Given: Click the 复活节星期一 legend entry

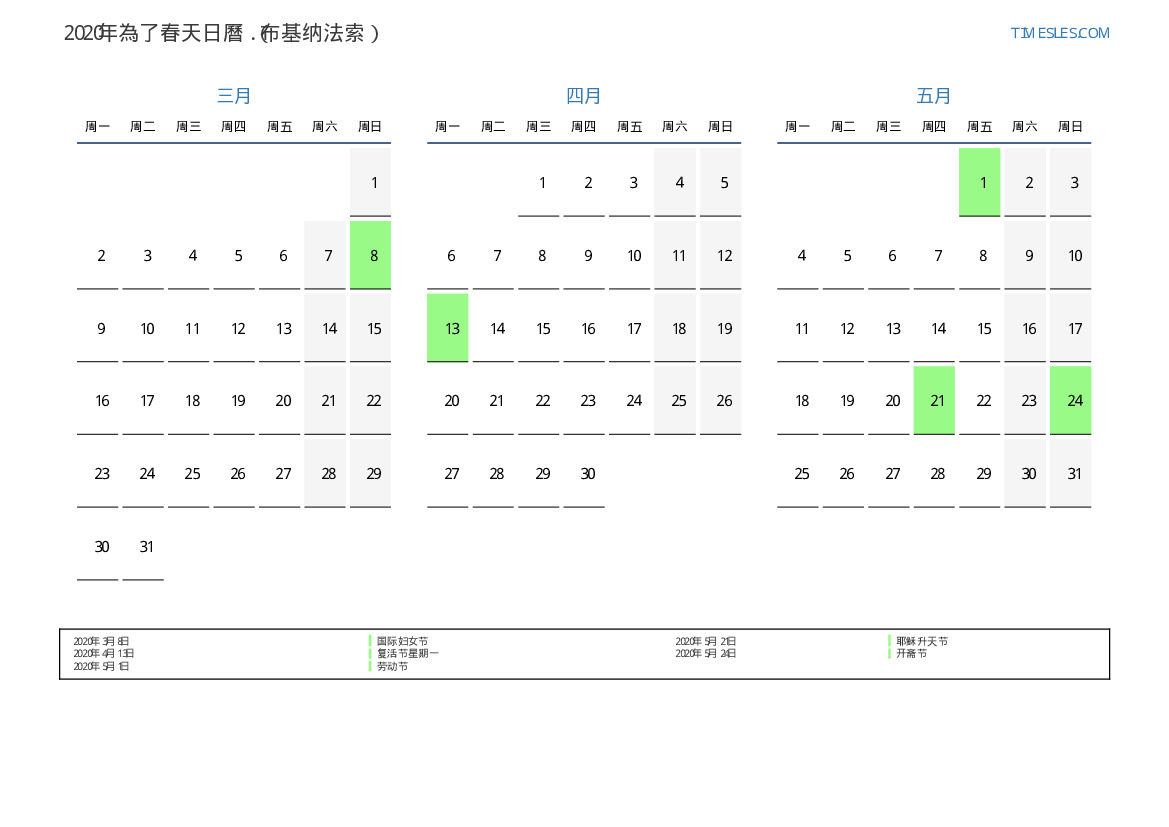Looking at the screenshot, I should (407, 653).
